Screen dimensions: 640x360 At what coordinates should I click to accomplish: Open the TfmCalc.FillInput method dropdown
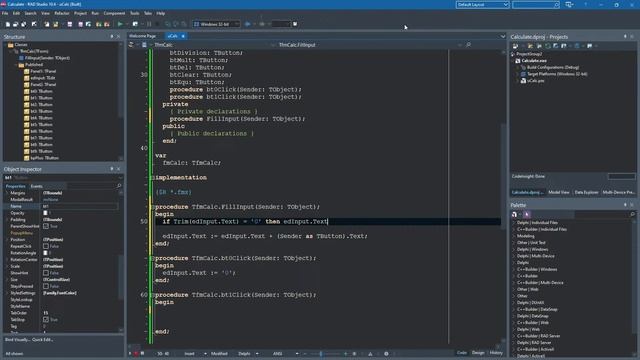[367, 45]
